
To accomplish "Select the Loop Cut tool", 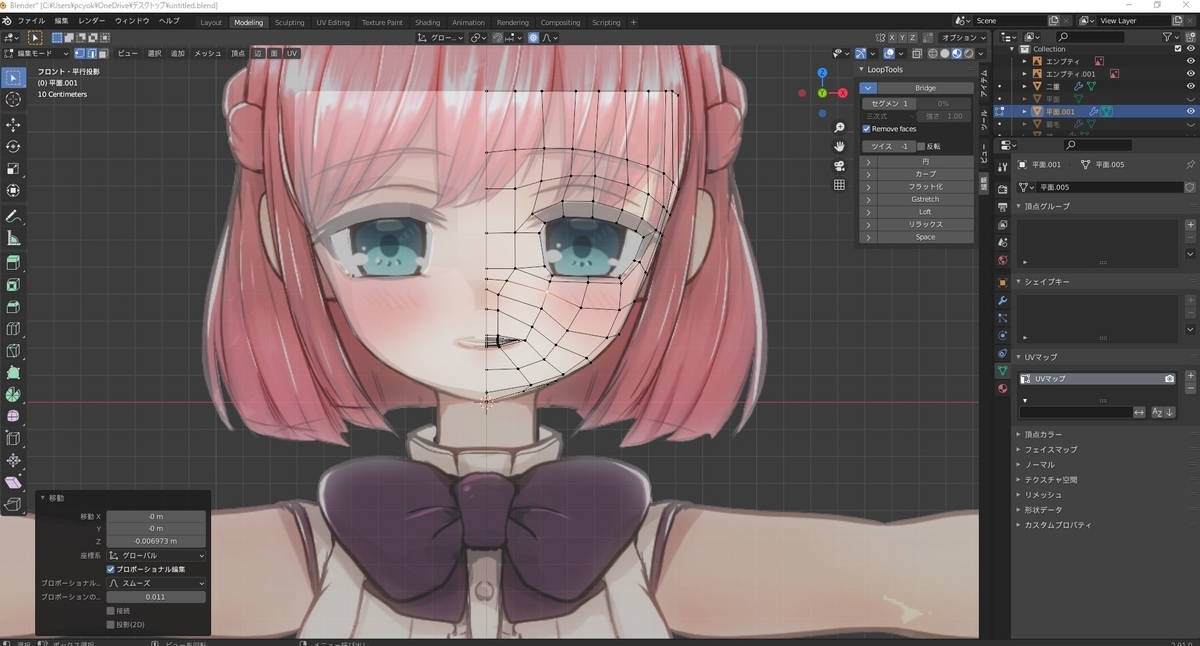I will point(13,329).
